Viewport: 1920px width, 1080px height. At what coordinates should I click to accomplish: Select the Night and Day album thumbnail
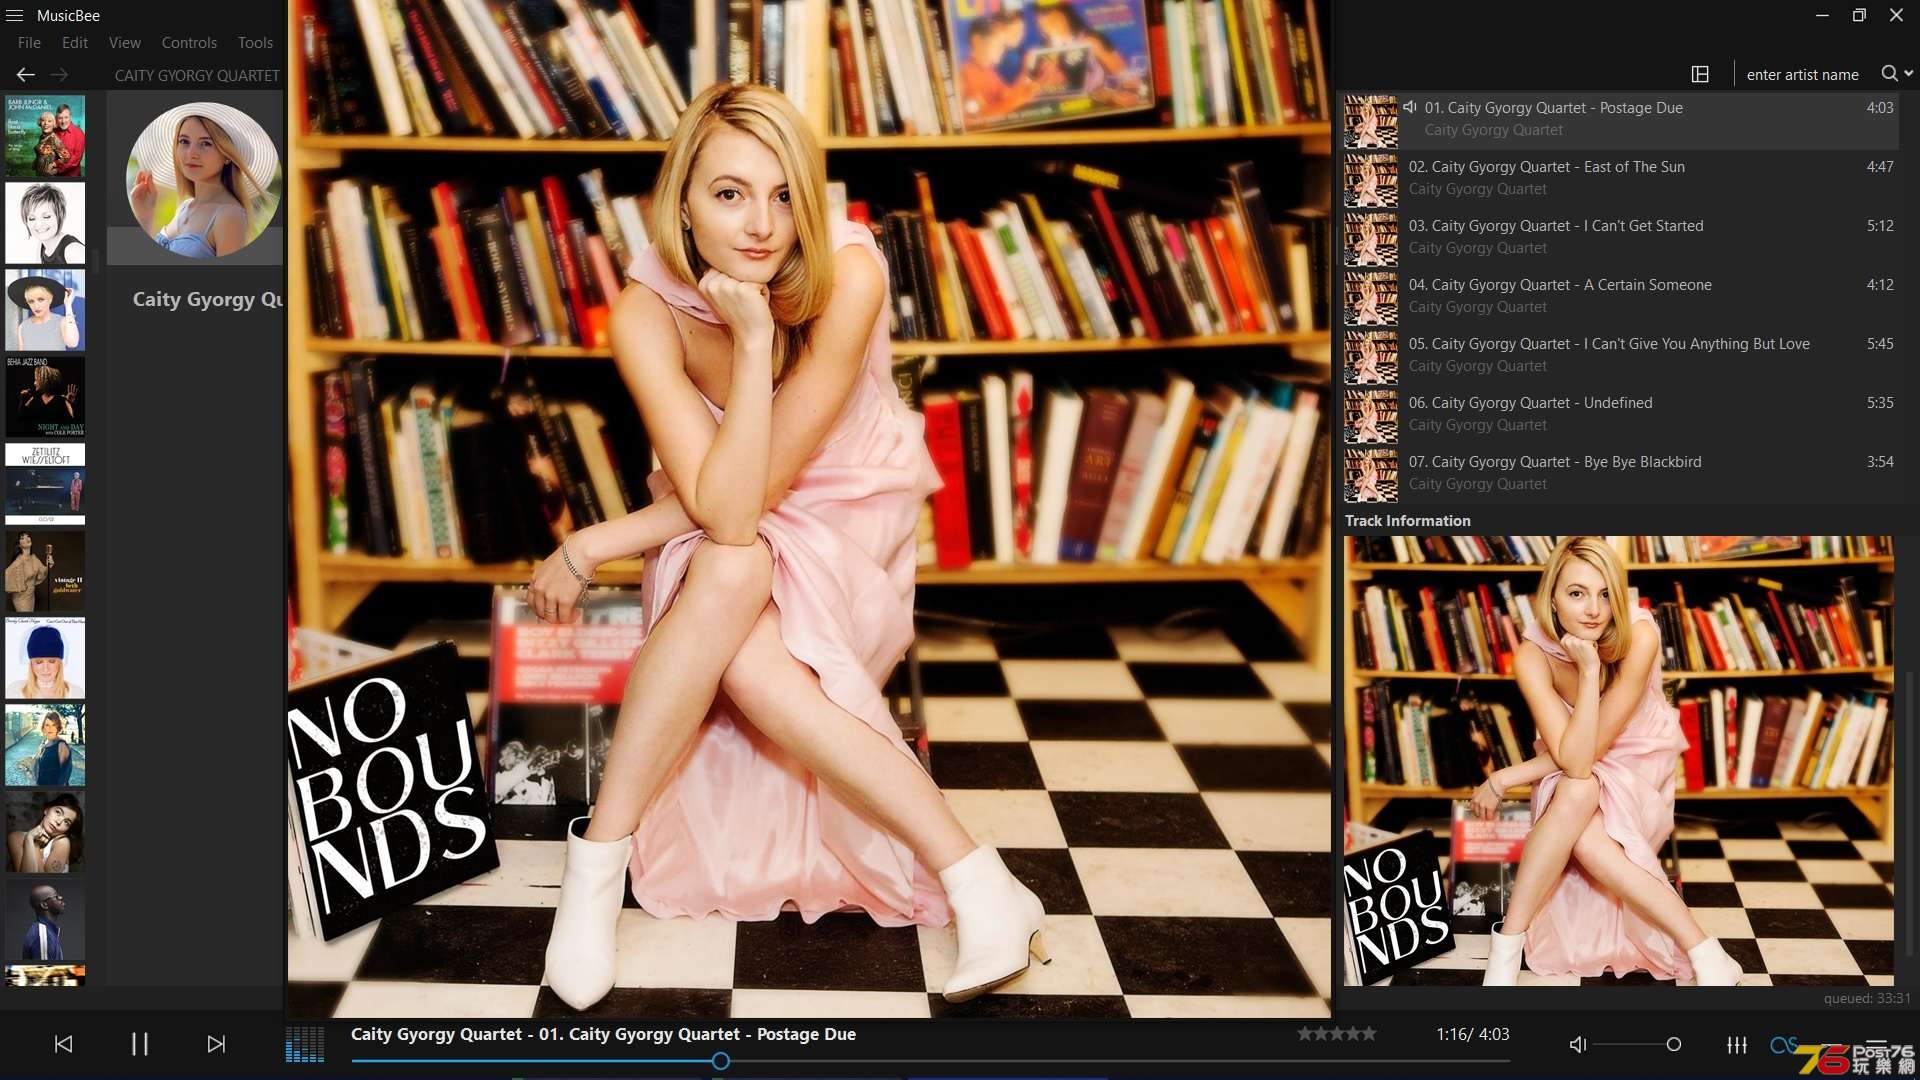(45, 397)
